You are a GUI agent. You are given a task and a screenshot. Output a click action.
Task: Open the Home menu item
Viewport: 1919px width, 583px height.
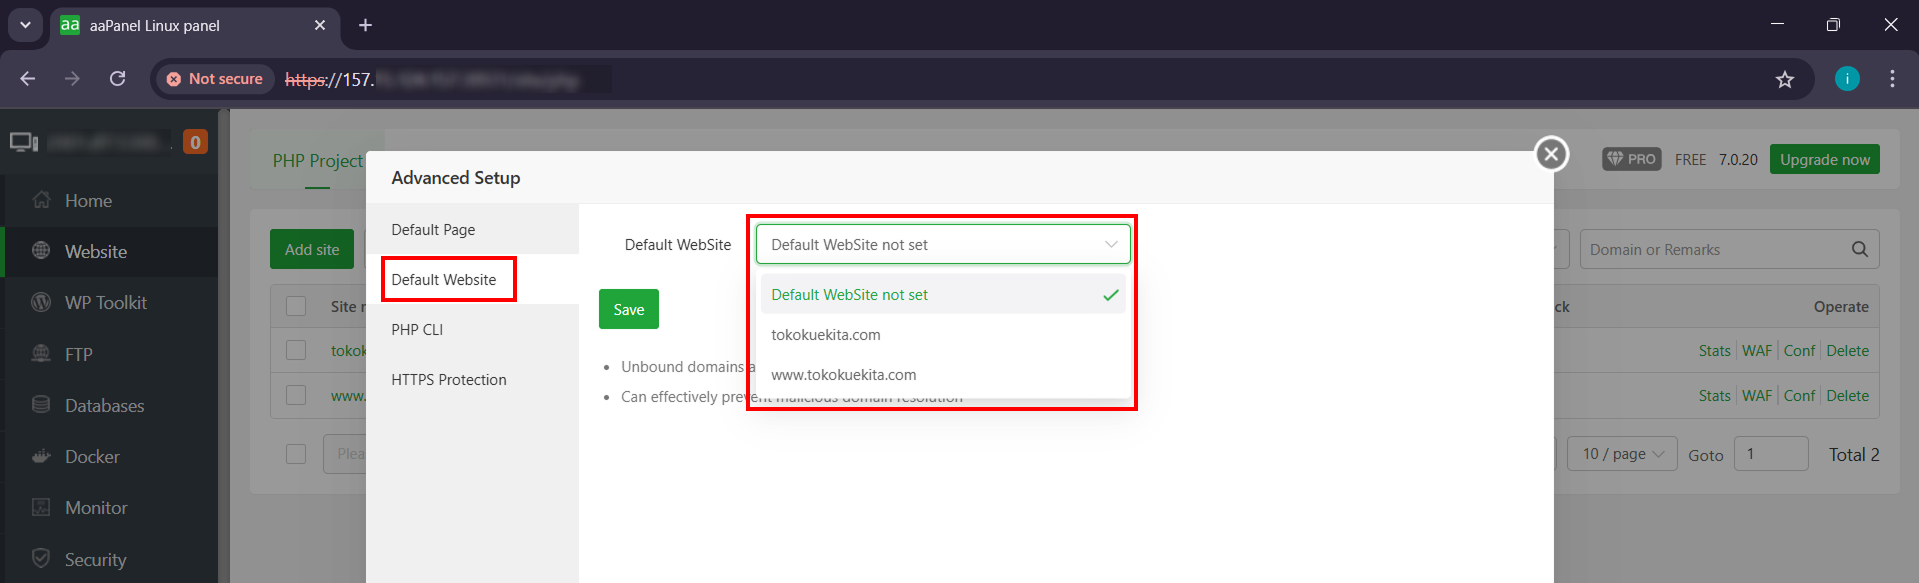(x=109, y=200)
